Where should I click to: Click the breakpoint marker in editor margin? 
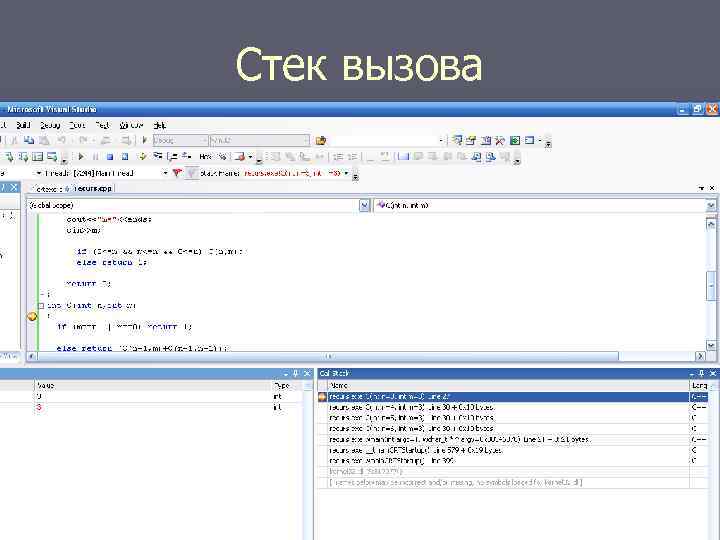tap(32, 316)
